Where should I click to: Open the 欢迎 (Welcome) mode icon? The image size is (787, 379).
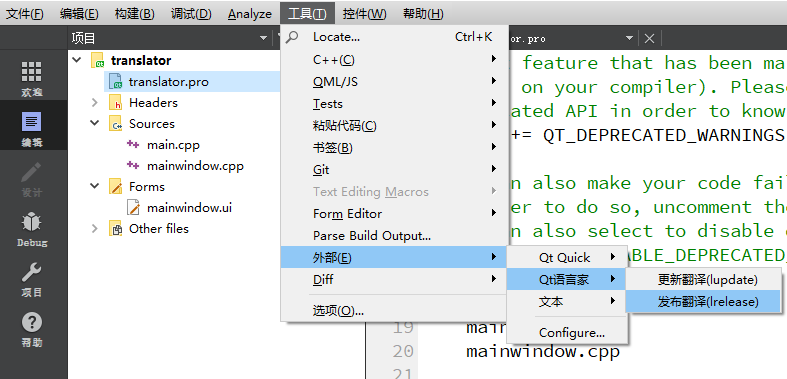pos(32,72)
